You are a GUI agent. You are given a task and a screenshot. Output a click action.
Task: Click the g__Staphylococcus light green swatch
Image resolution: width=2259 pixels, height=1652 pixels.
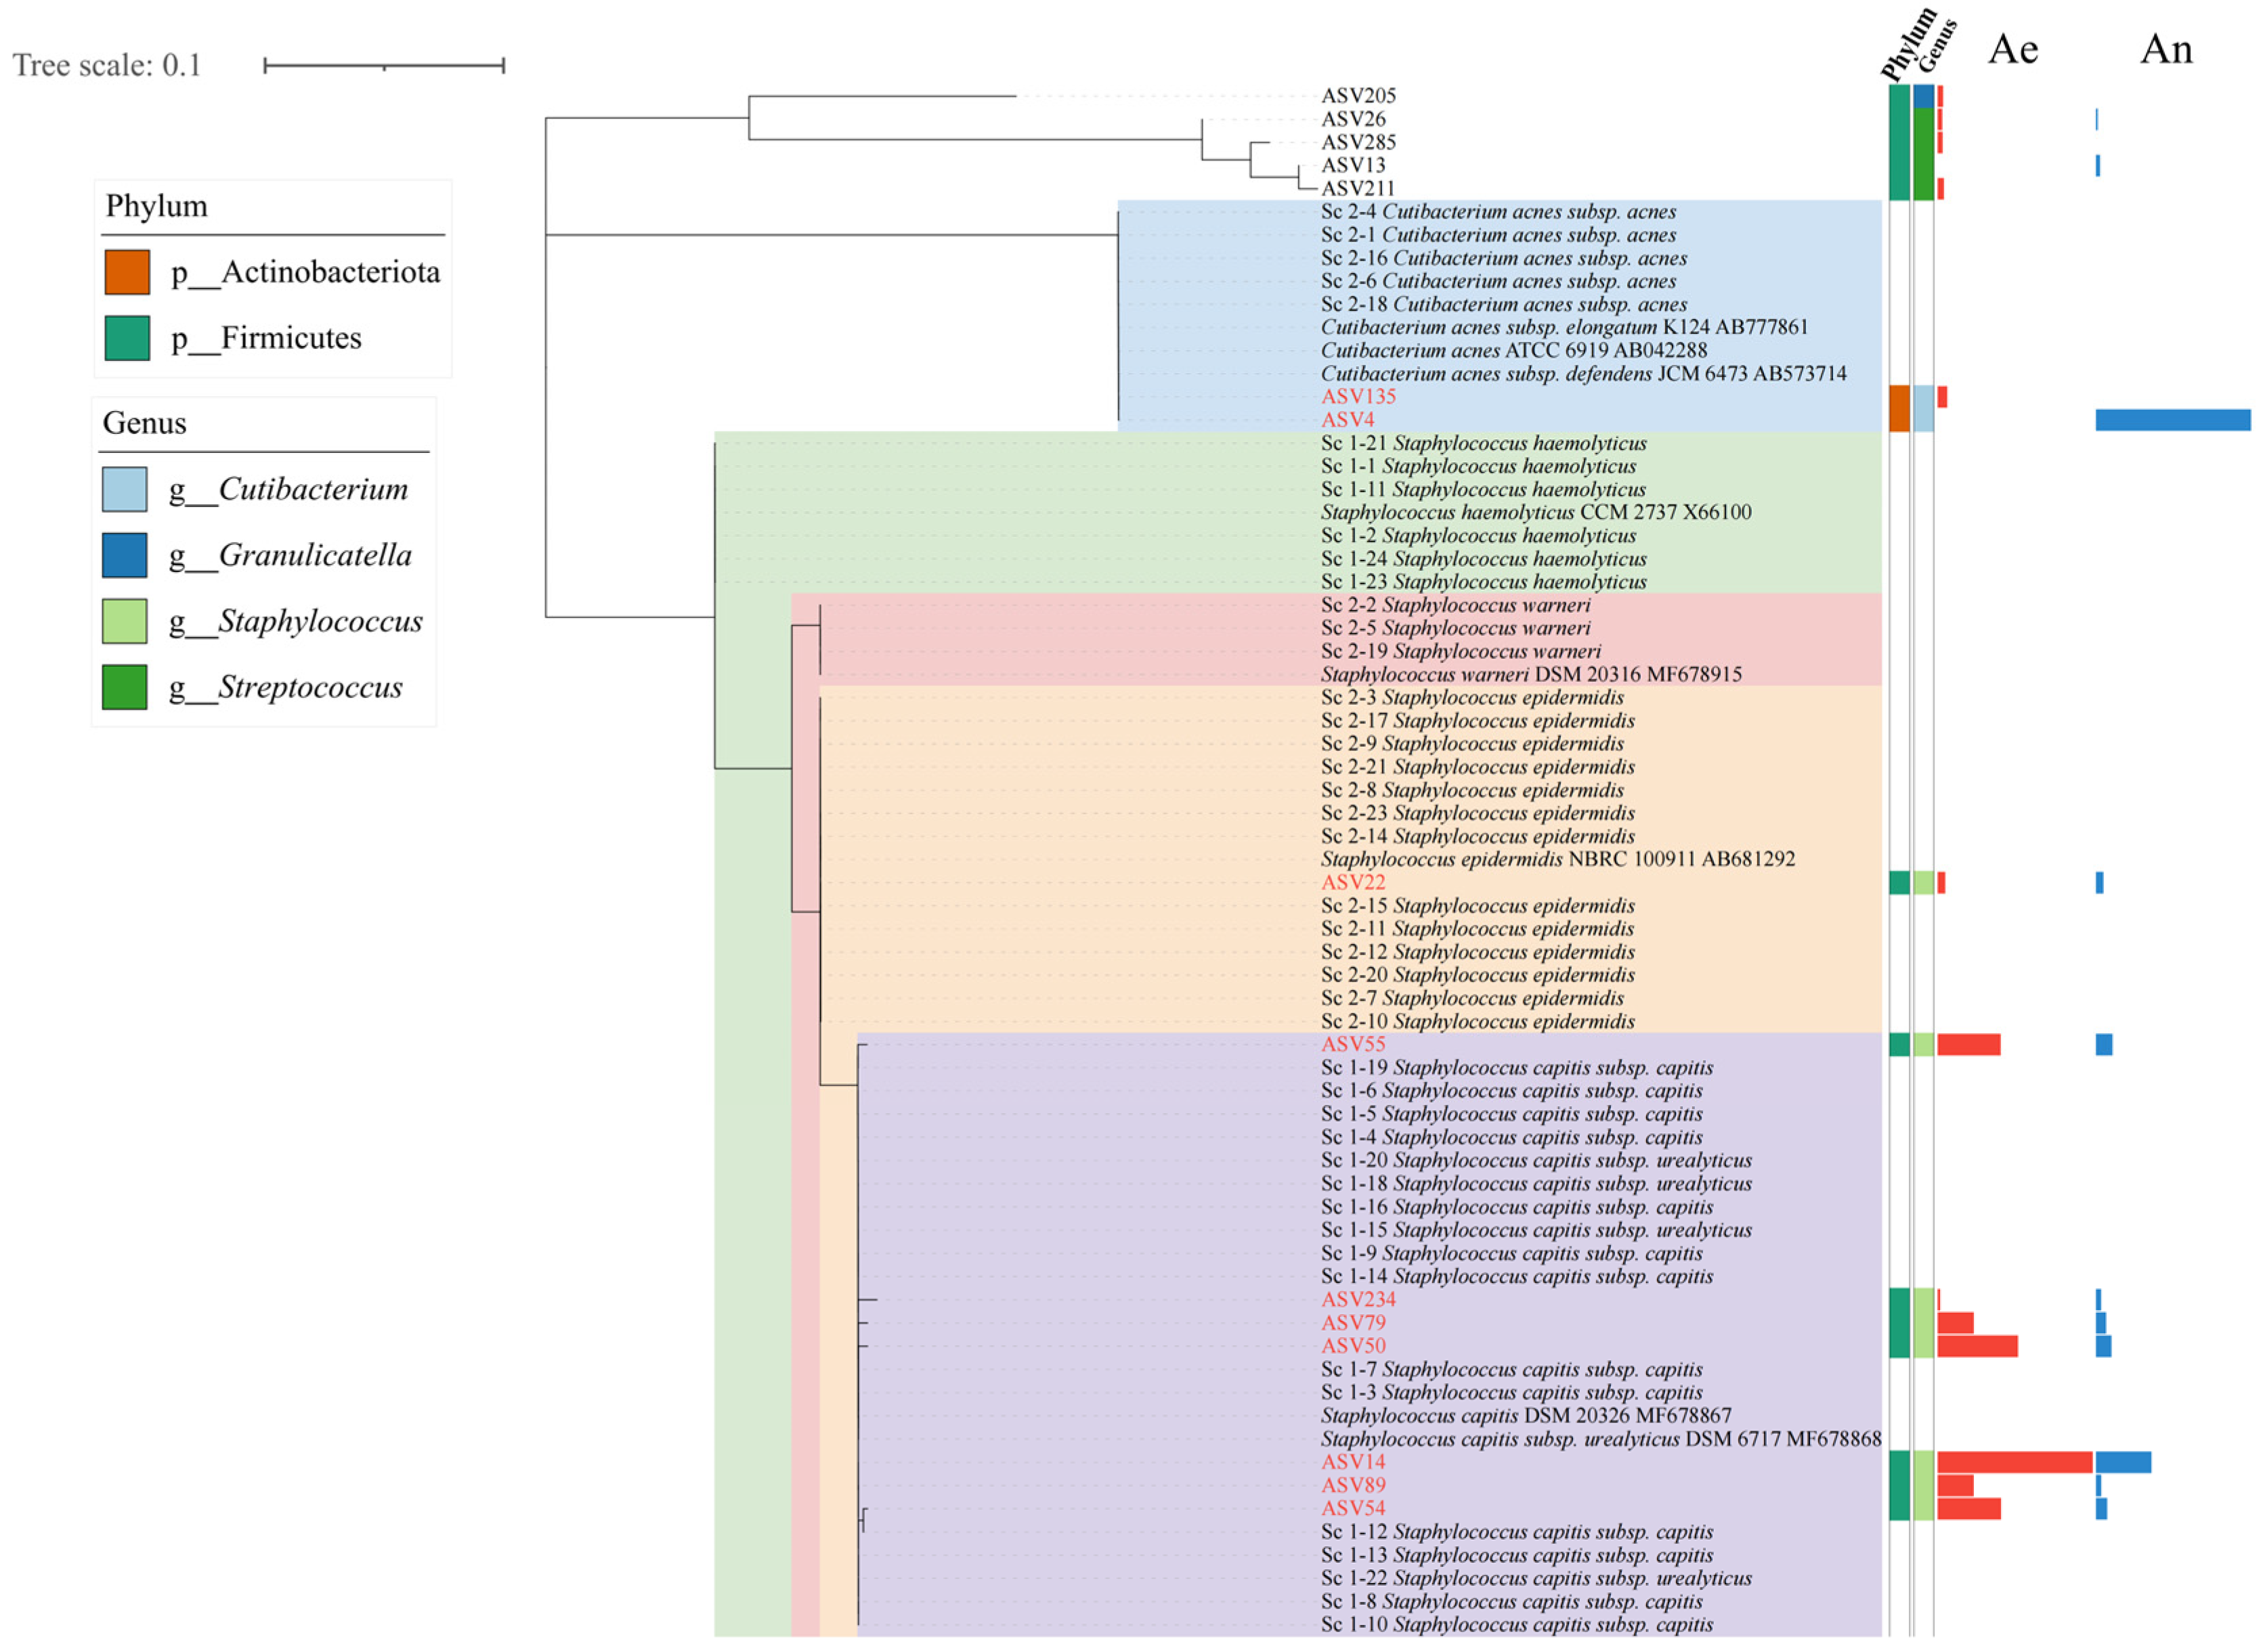click(x=125, y=621)
